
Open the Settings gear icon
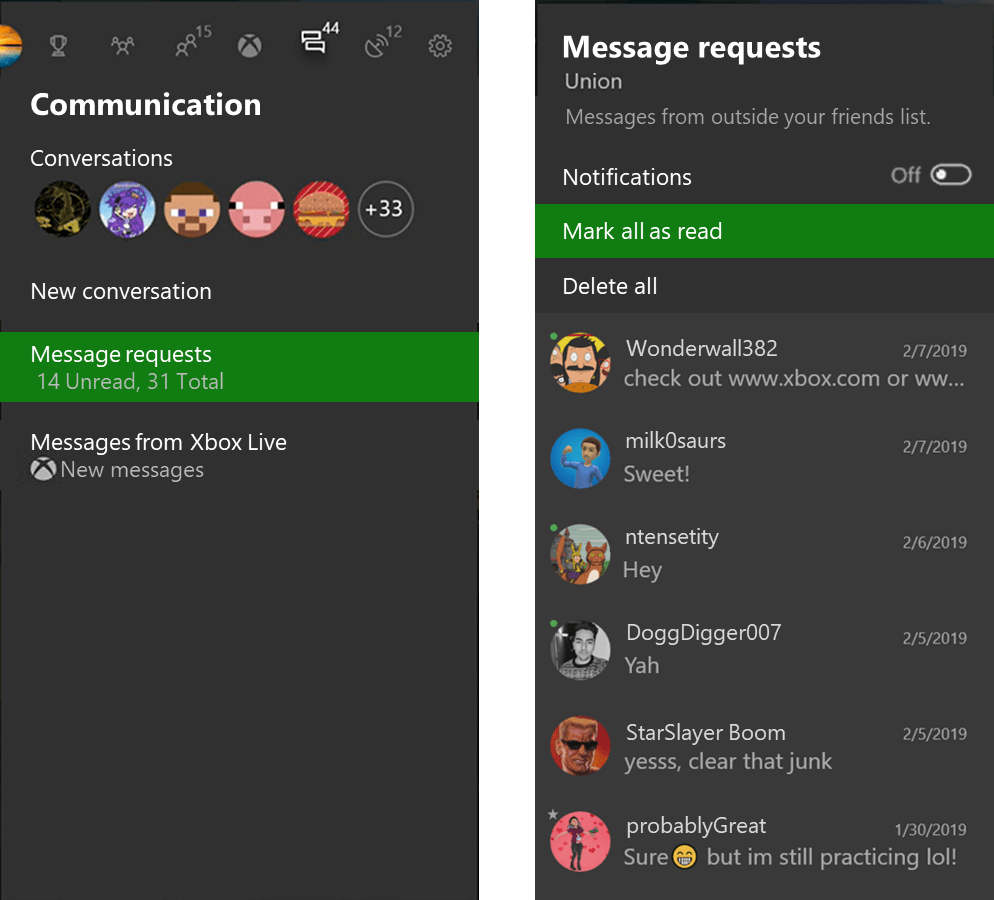(440, 46)
